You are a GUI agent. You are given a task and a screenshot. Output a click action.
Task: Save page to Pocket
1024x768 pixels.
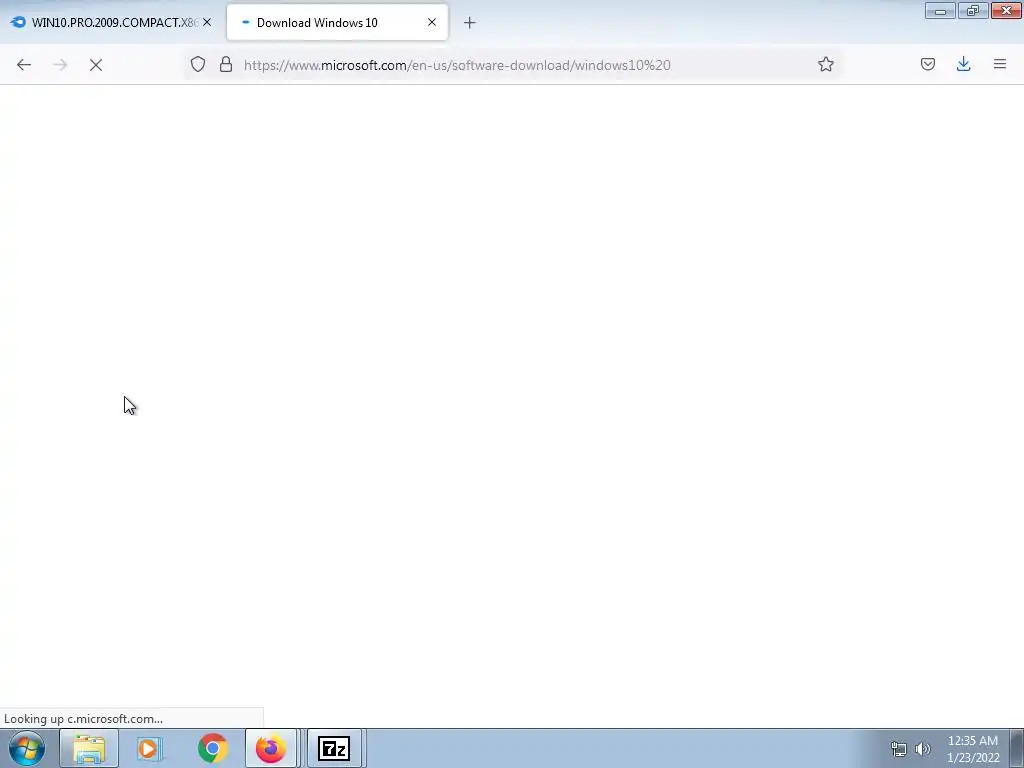(x=927, y=64)
